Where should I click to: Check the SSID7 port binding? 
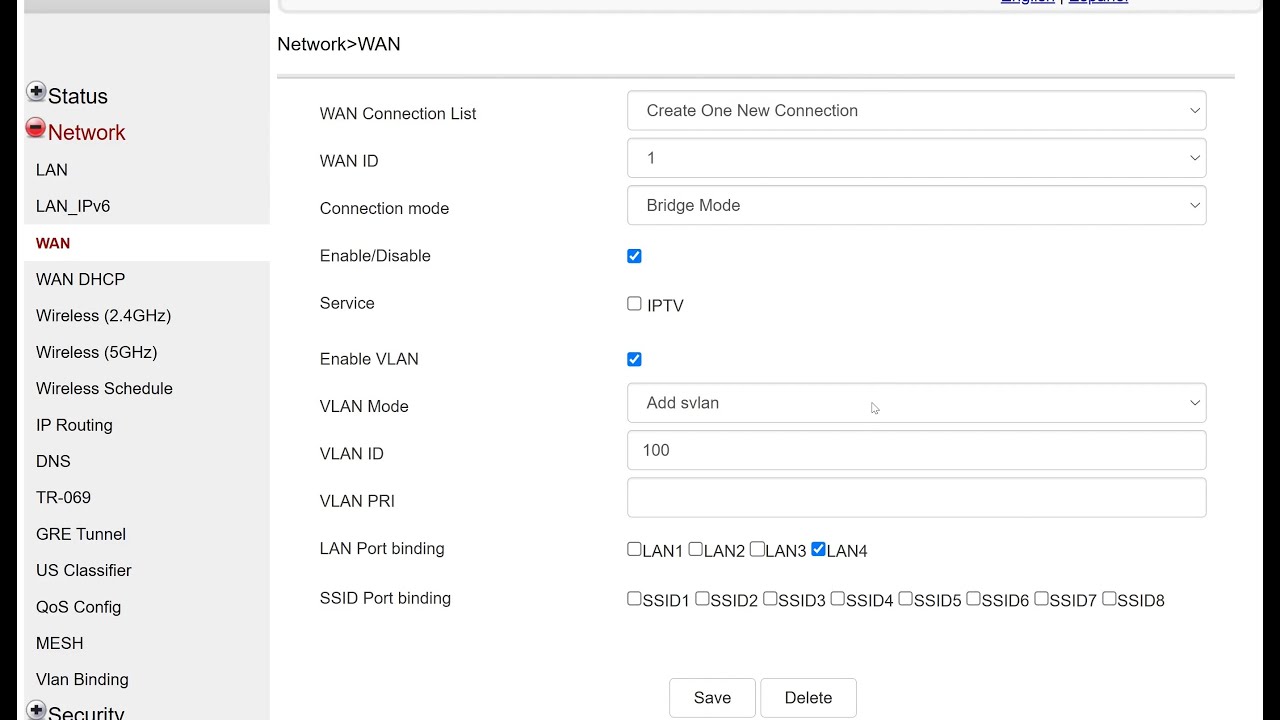[x=1041, y=599]
